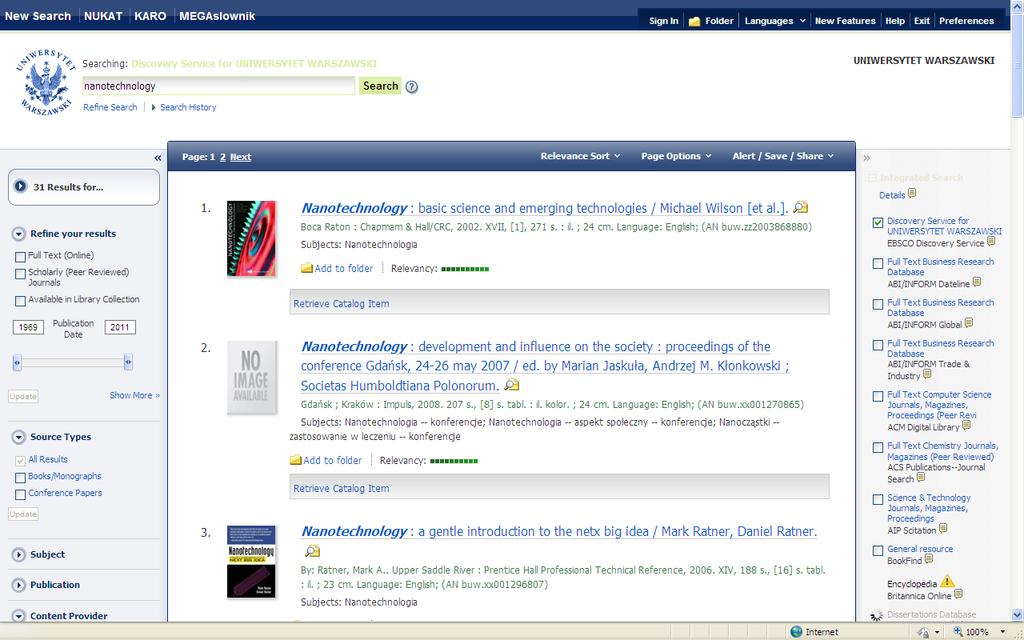The width and height of the screenshot is (1024, 640).
Task: Open the Alert / Save / Share menu
Action: click(x=783, y=156)
